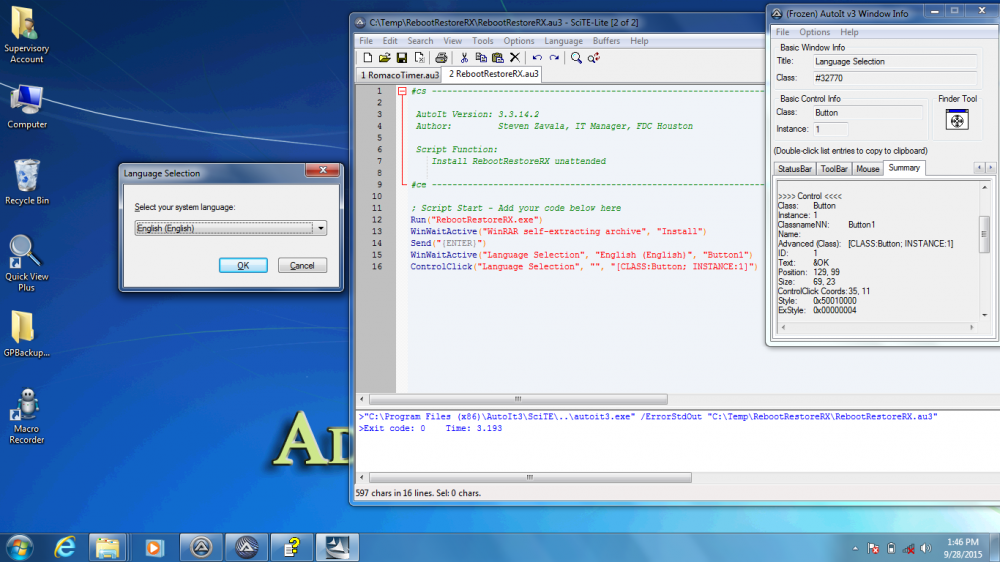Click Basic Window Info Class field #32770
Viewport: 1000px width, 562px height.
click(x=894, y=78)
